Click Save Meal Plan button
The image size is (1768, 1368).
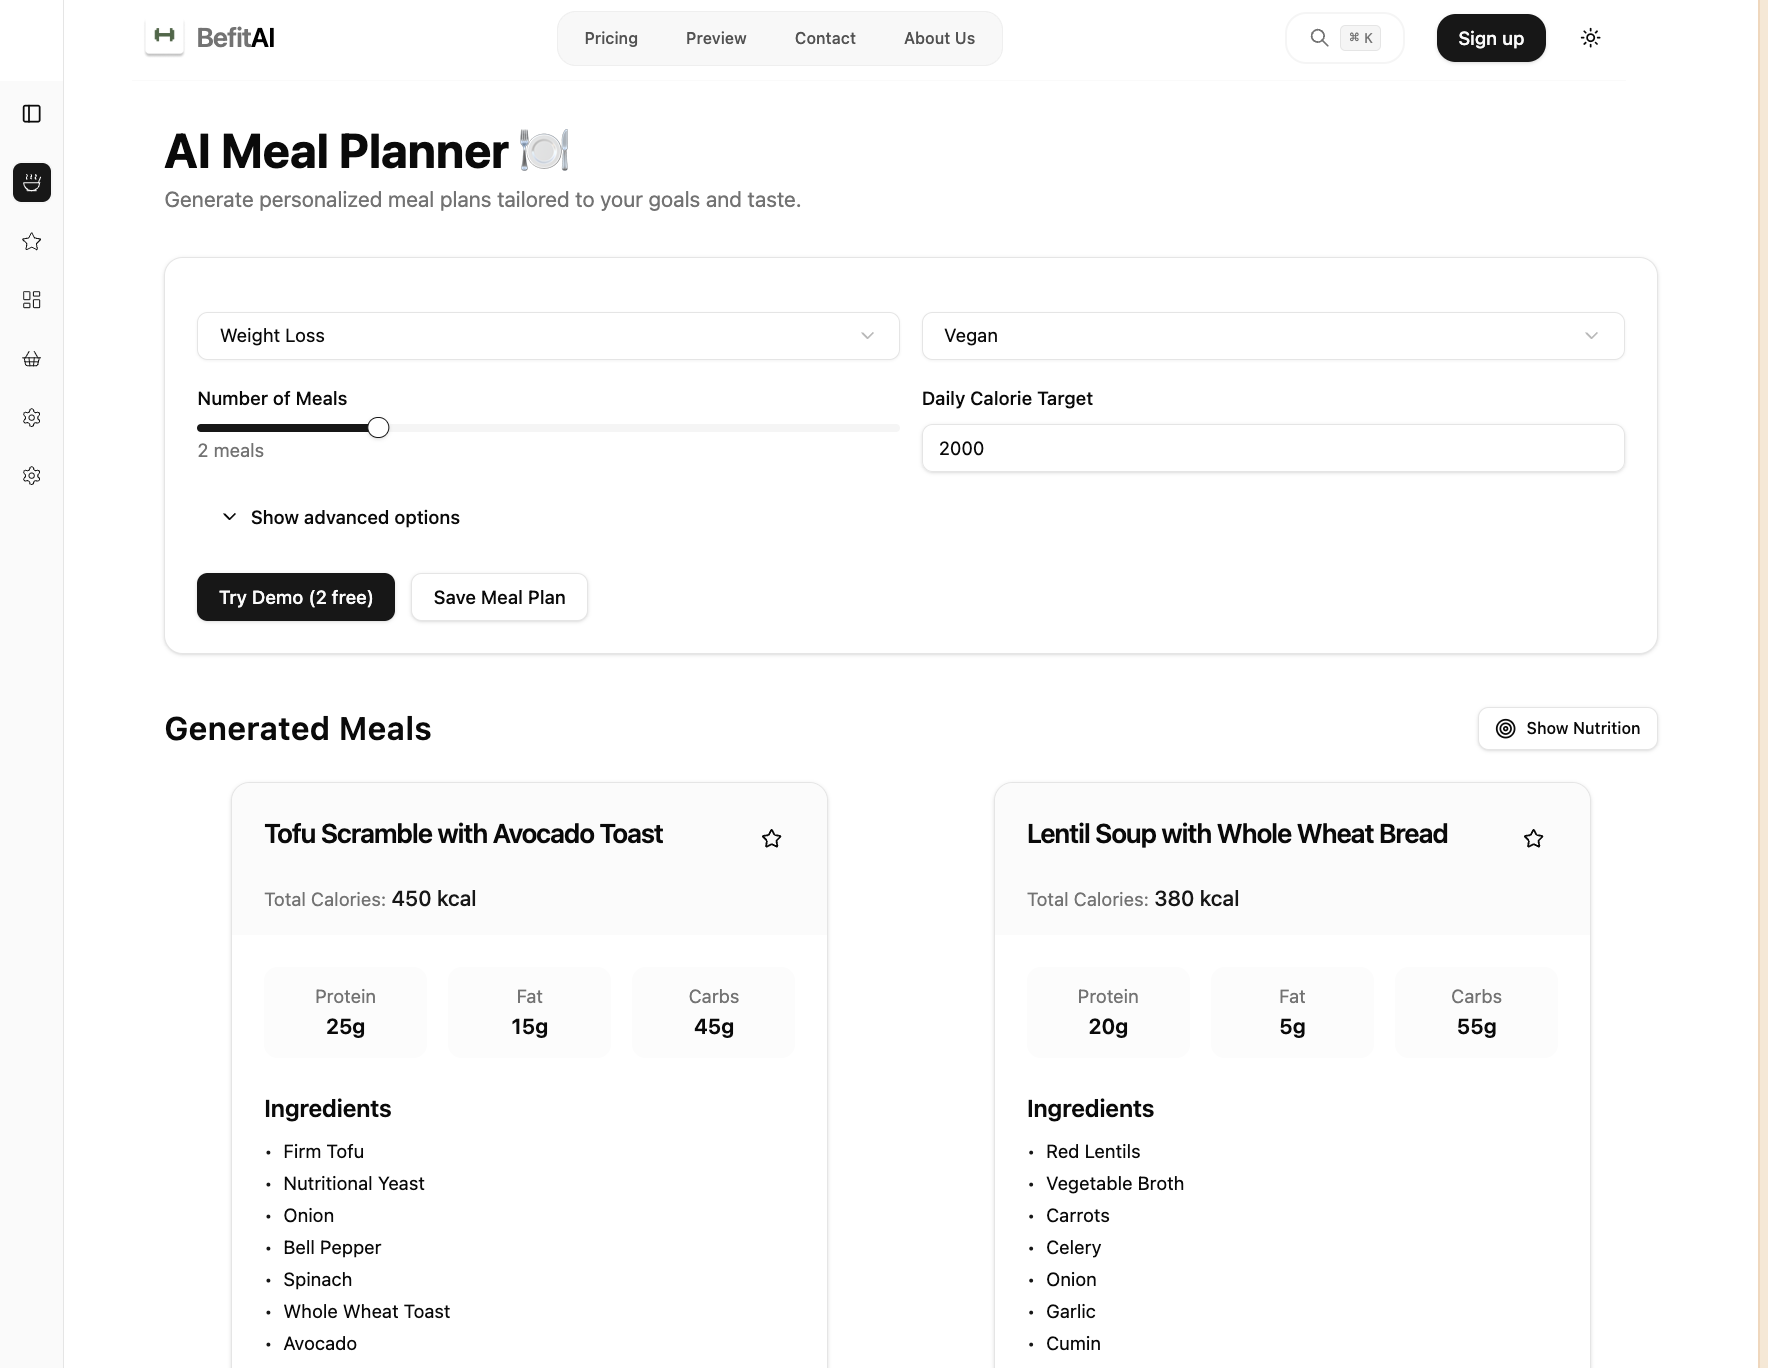point(499,597)
